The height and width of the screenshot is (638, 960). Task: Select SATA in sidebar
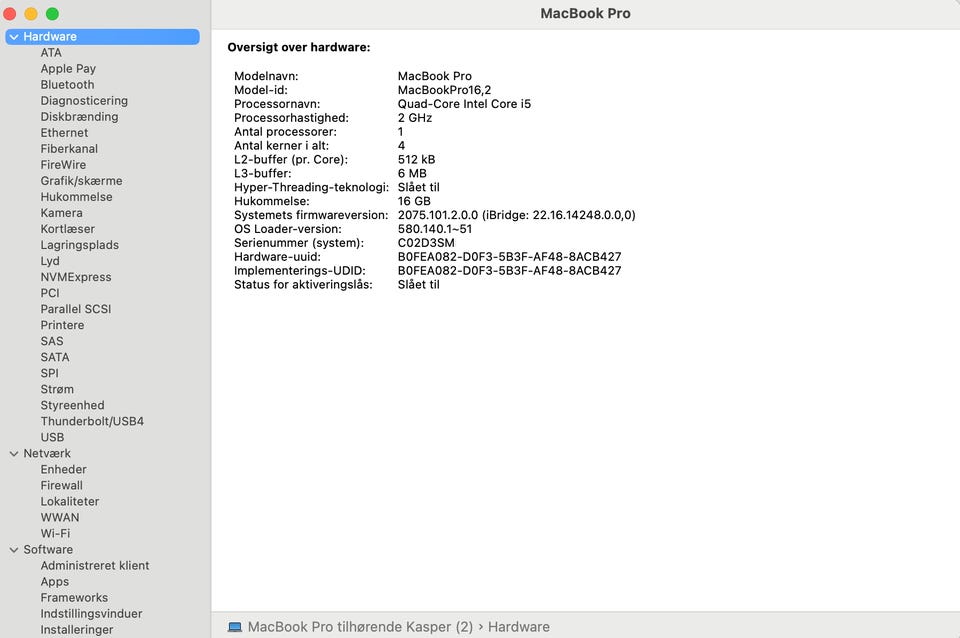pyautogui.click(x=54, y=357)
